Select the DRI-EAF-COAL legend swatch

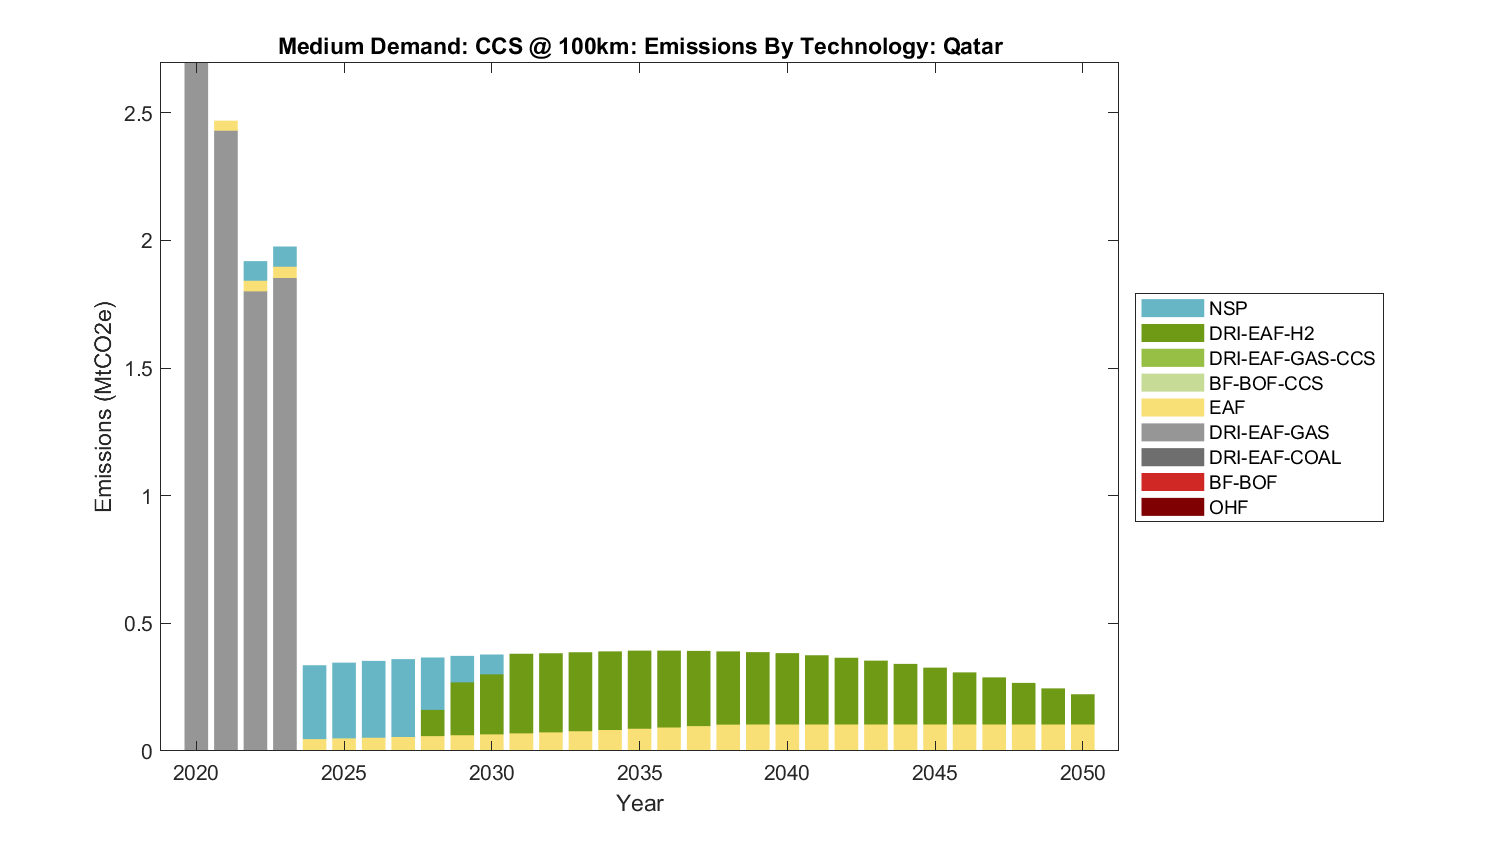point(1172,457)
